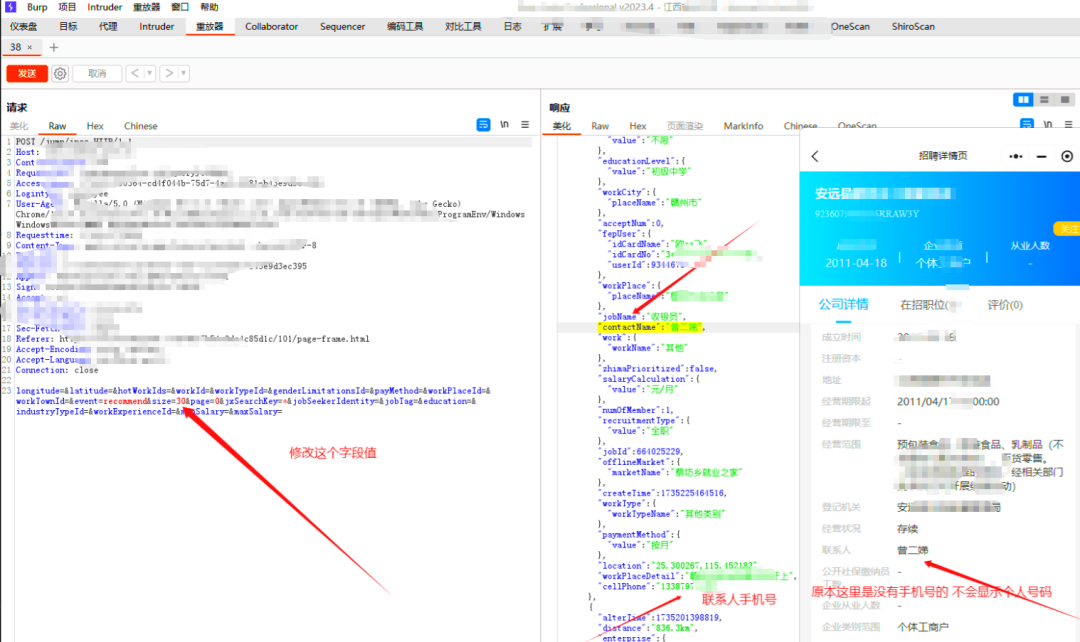This screenshot has height=642, width=1080.
Task: Open the 项目 menu
Action: [67, 7]
